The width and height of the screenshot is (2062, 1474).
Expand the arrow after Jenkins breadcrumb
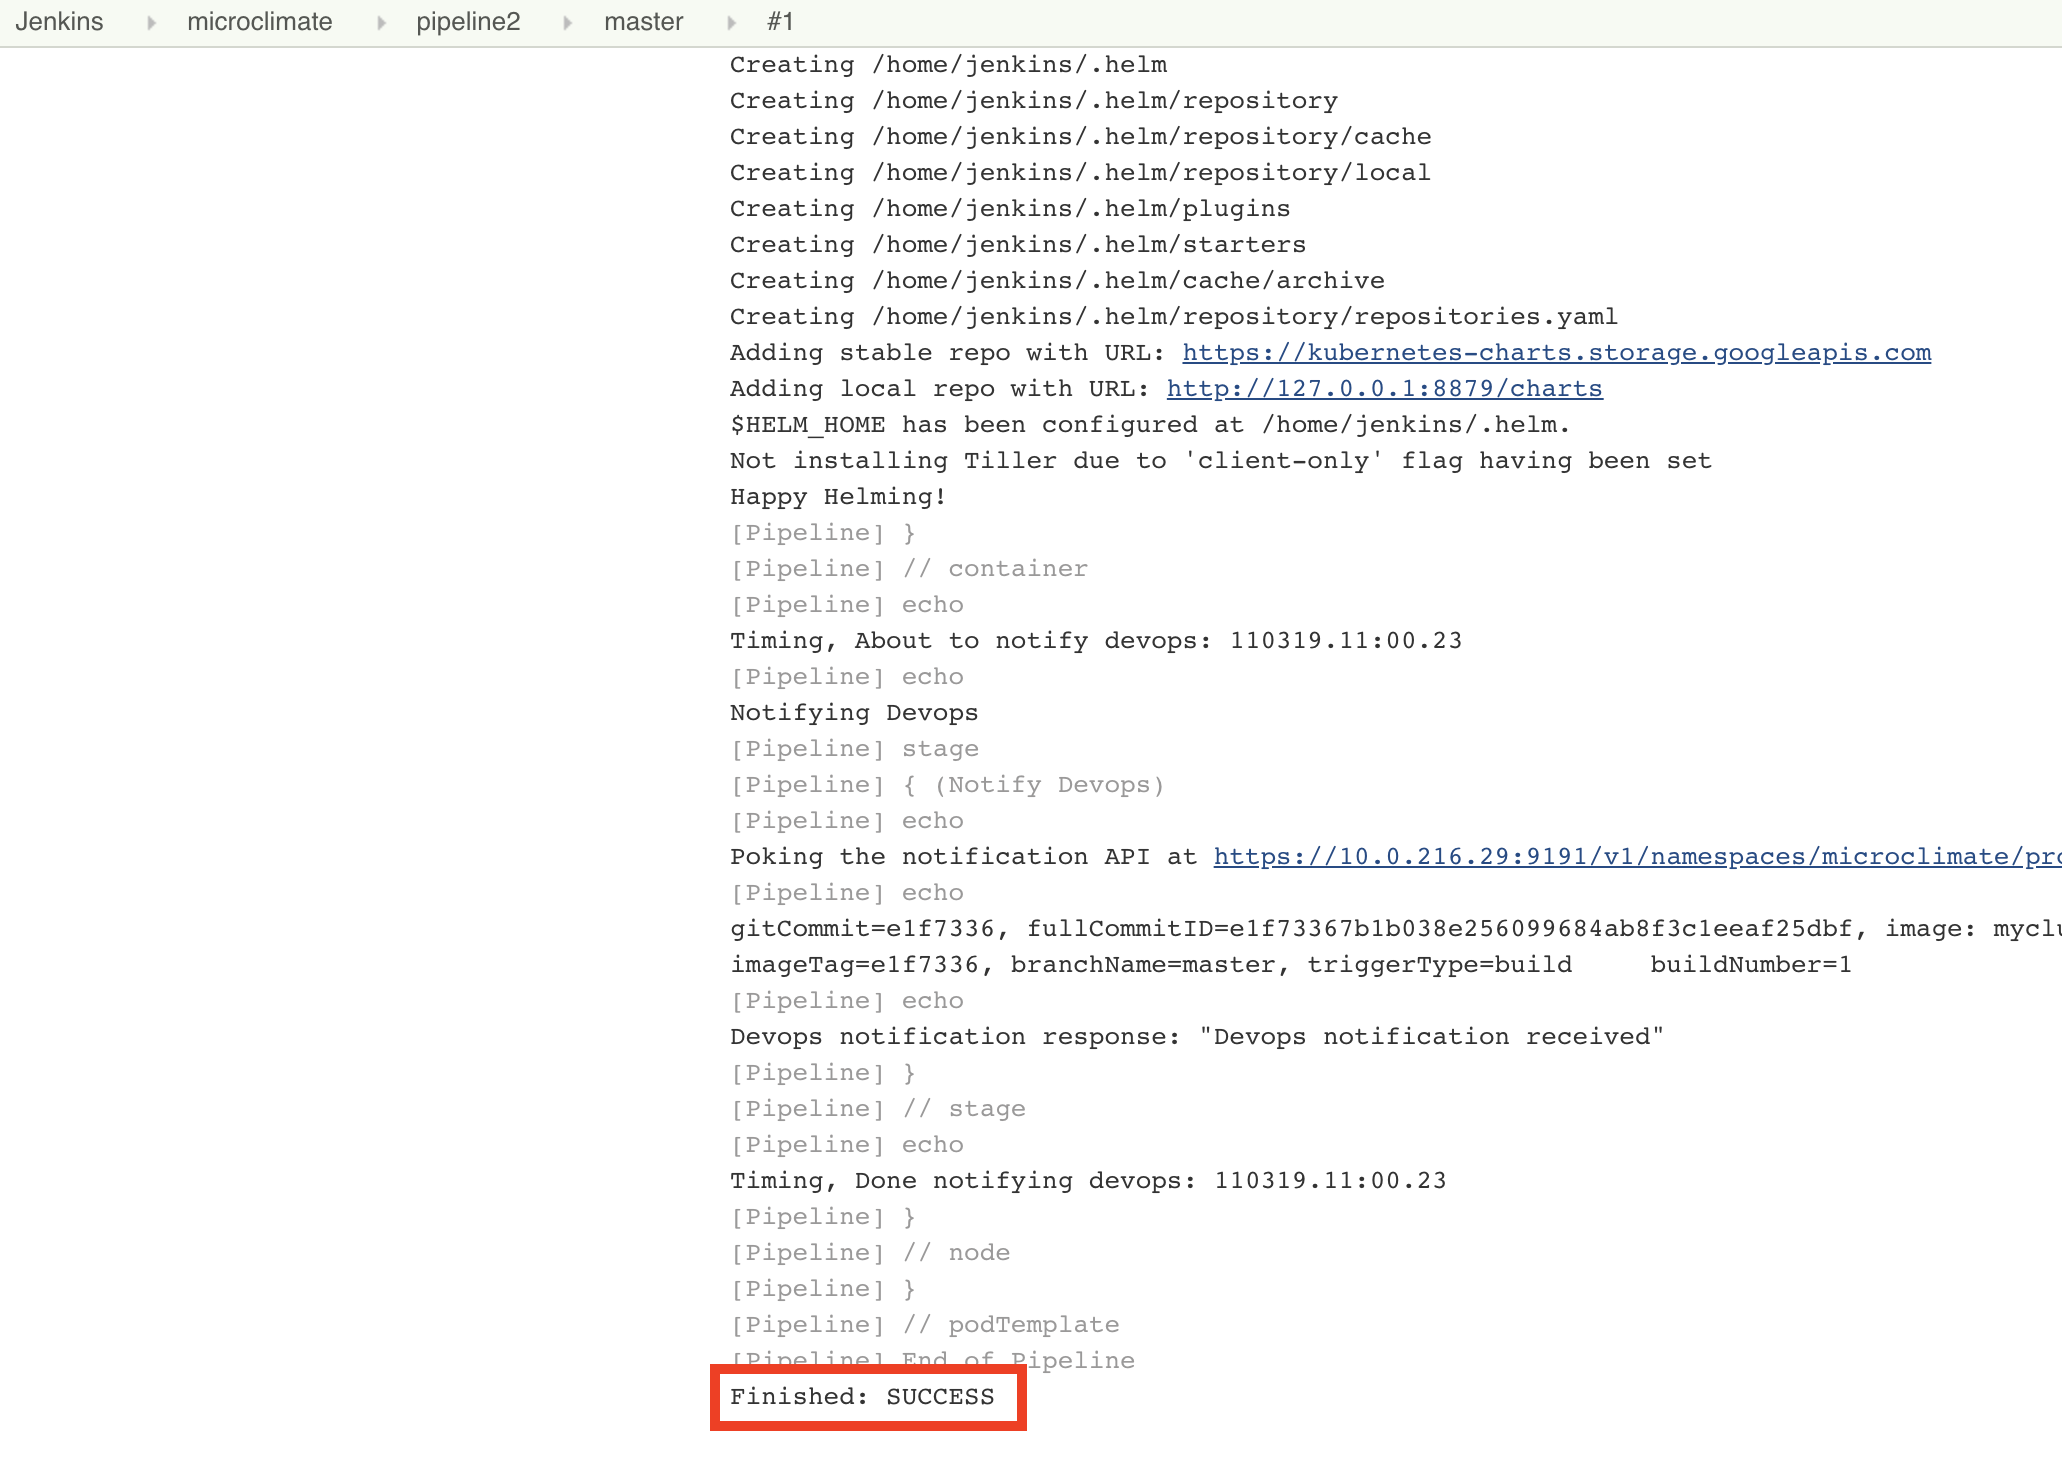(x=151, y=23)
